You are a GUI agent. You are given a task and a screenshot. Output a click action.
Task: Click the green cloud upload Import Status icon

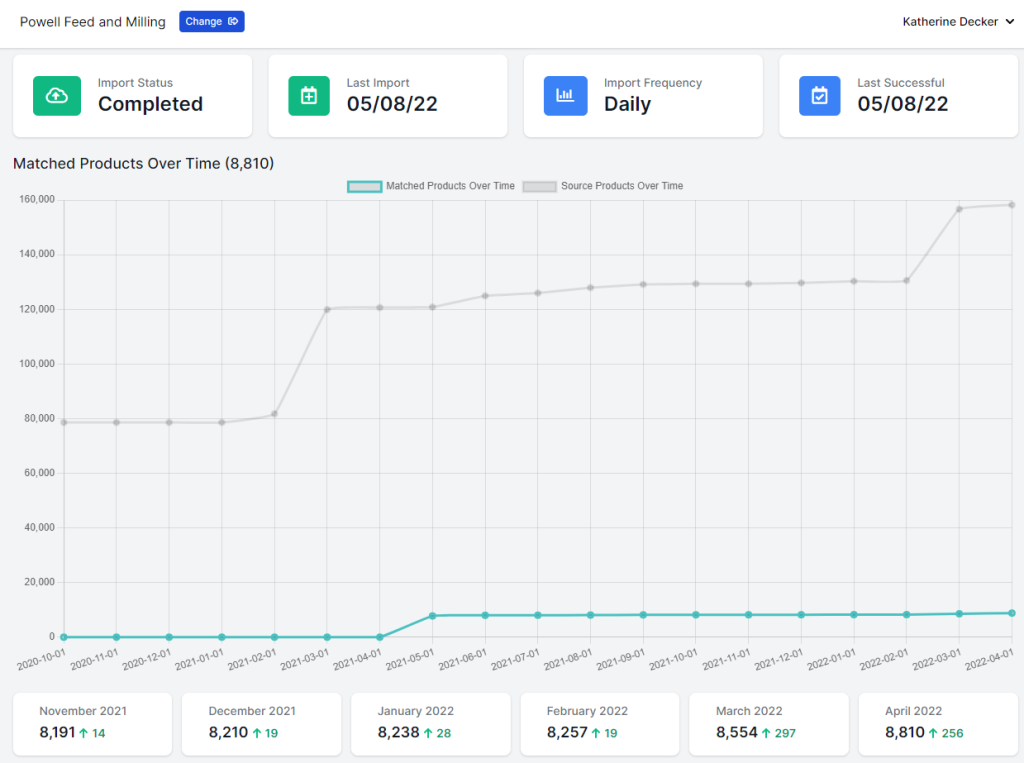[57, 96]
